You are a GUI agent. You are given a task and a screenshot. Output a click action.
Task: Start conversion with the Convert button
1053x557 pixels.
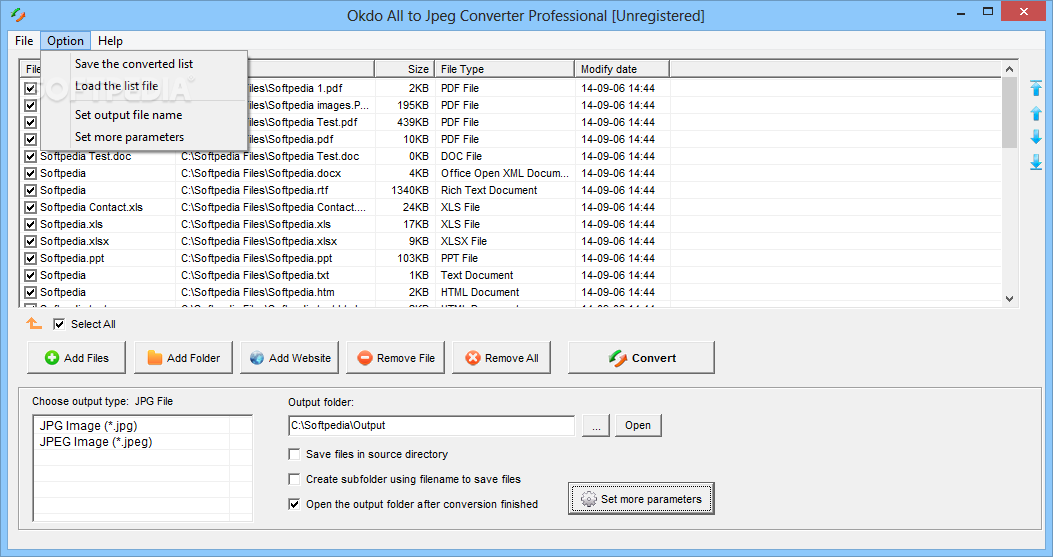(641, 358)
